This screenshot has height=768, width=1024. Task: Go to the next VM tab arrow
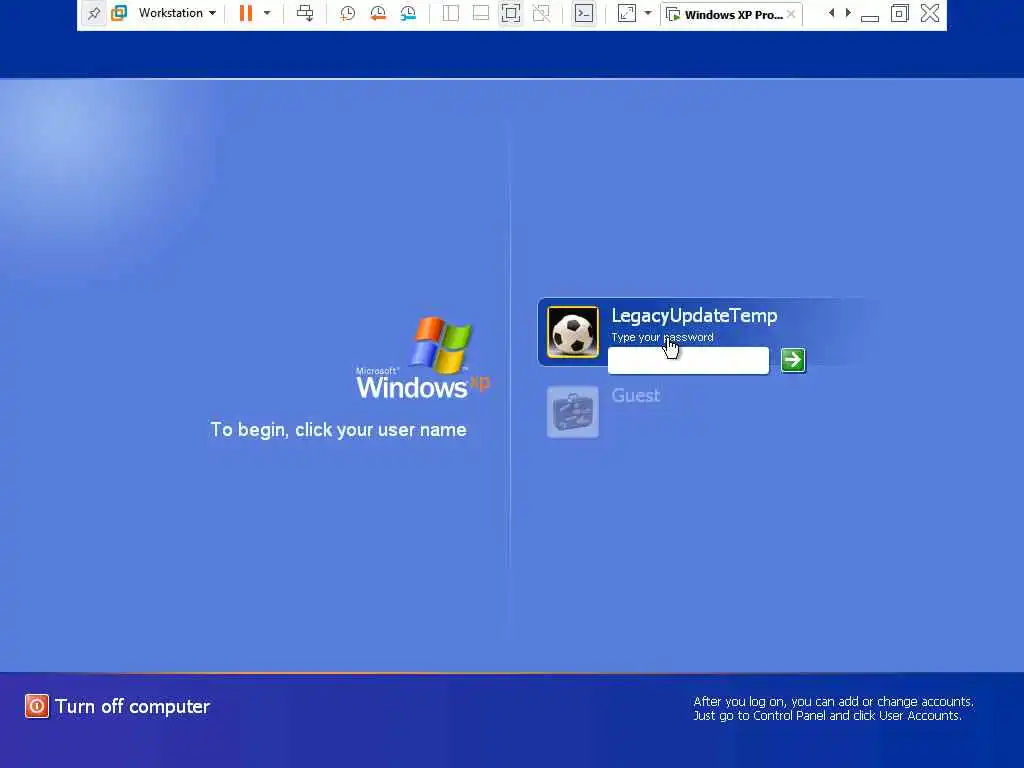pos(848,13)
